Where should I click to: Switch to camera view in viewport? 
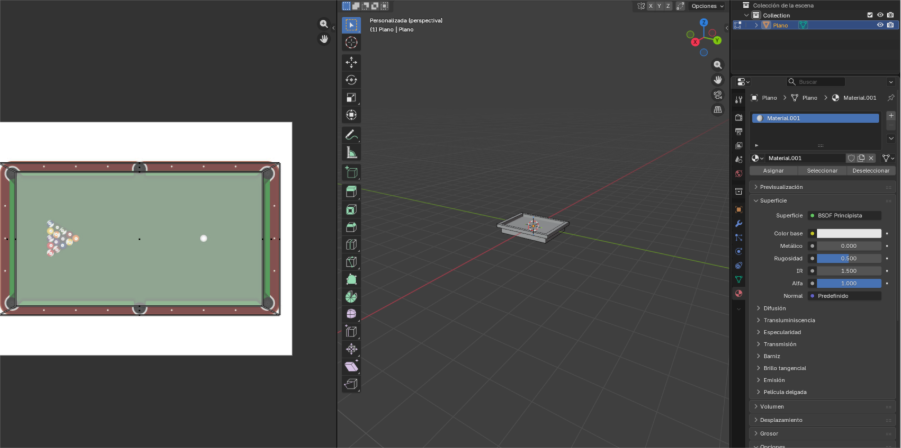point(718,95)
